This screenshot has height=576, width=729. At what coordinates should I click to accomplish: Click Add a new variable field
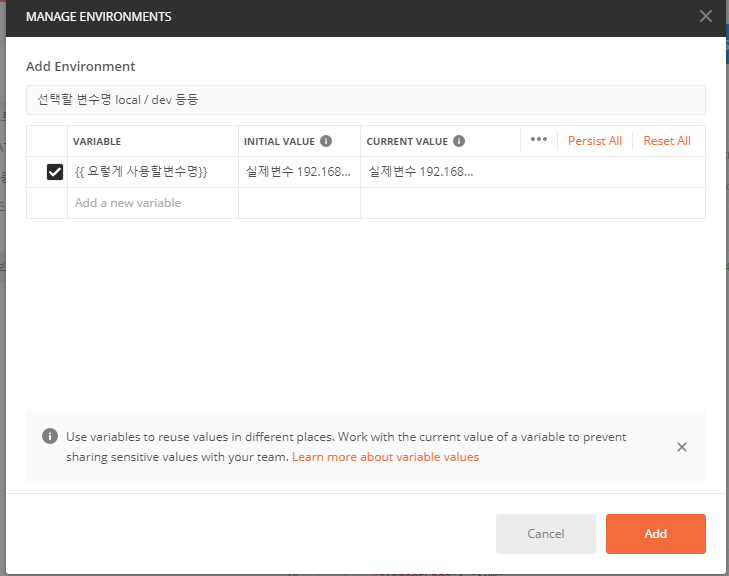pyautogui.click(x=153, y=203)
